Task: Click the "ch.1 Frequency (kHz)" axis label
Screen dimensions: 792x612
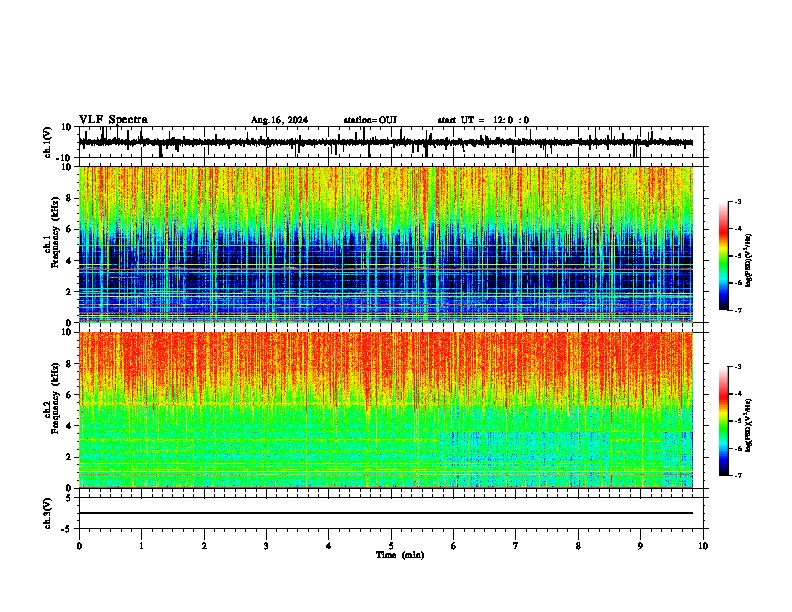Action: click(x=51, y=233)
